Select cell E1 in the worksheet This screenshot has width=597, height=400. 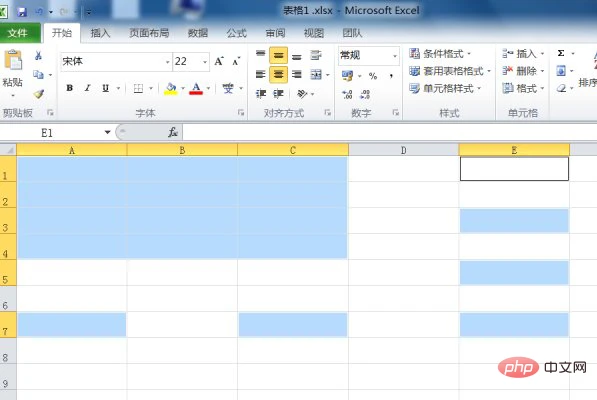[514, 169]
